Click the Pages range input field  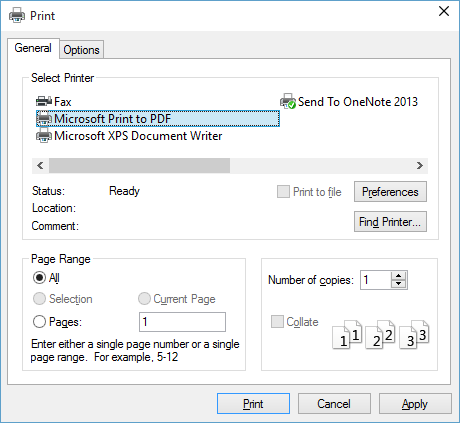(182, 322)
